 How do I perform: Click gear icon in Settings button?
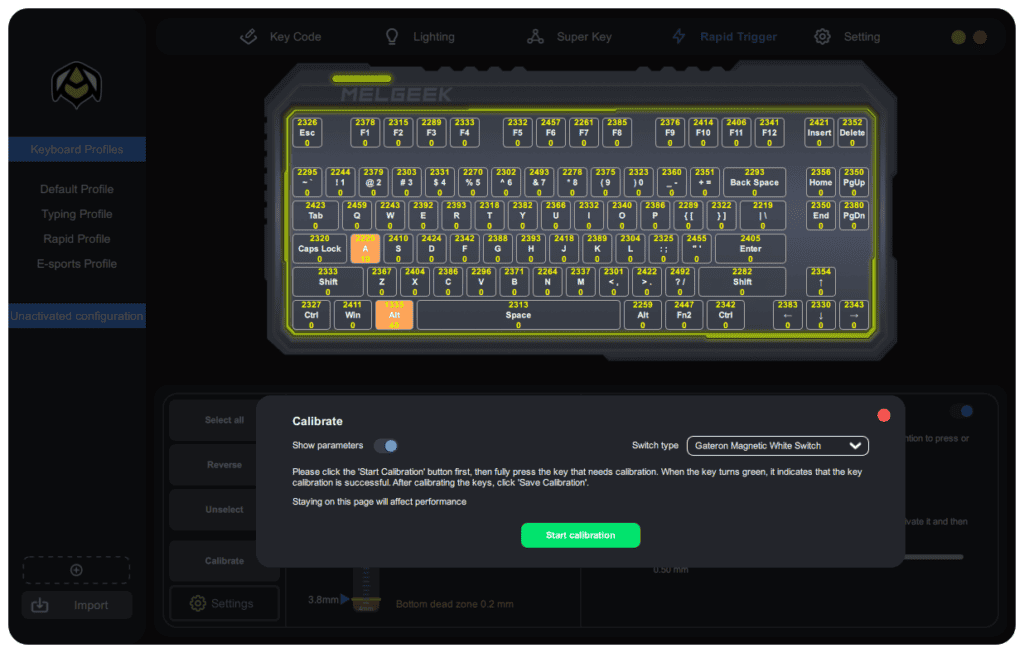click(x=197, y=603)
